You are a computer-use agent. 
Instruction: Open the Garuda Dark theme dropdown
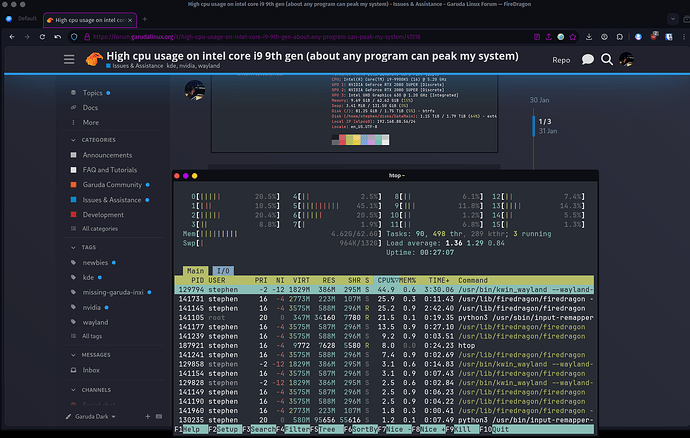tap(91, 416)
